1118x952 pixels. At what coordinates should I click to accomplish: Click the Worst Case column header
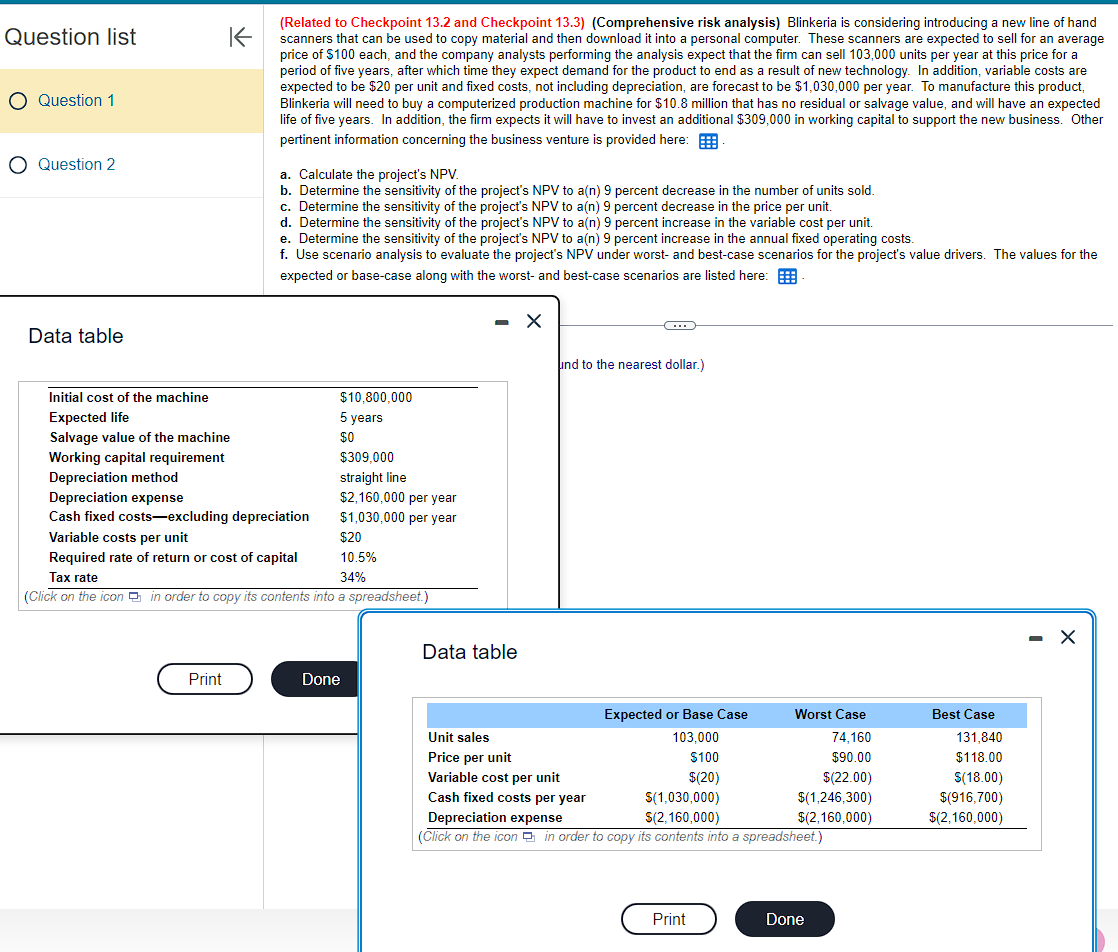830,714
